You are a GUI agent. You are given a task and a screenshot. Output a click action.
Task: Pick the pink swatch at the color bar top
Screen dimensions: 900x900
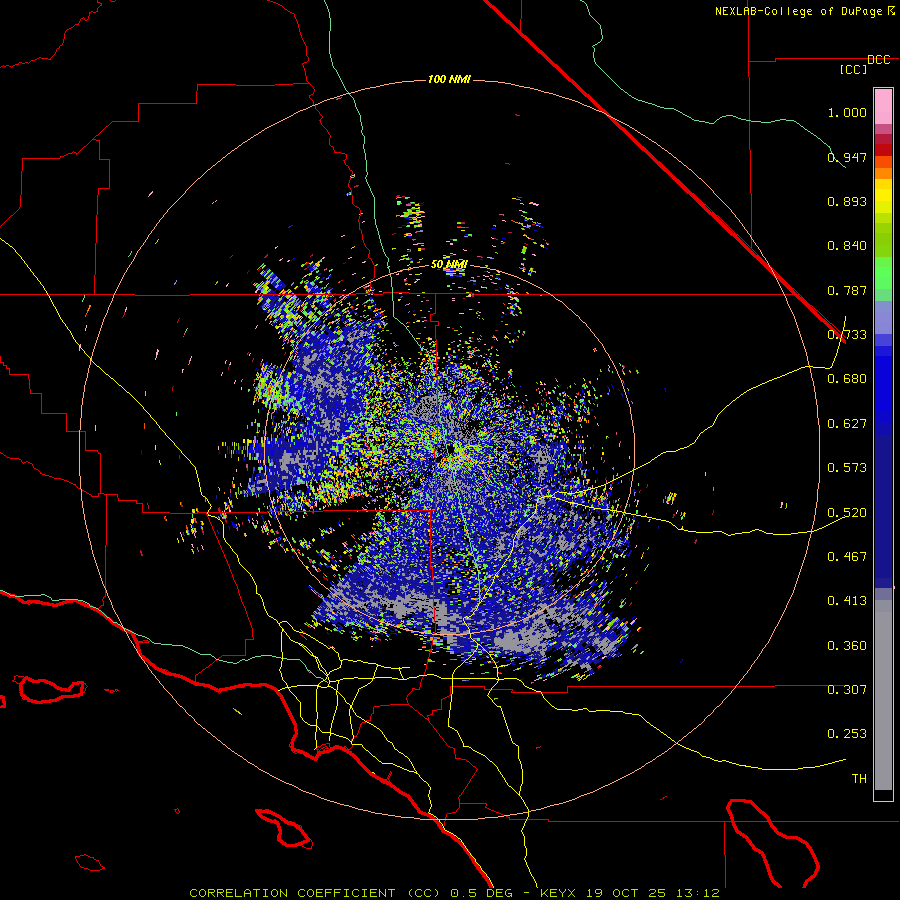[x=883, y=106]
